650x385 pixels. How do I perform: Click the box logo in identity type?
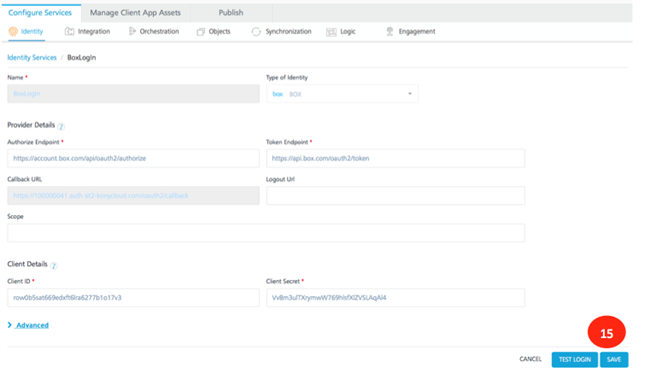pos(278,94)
